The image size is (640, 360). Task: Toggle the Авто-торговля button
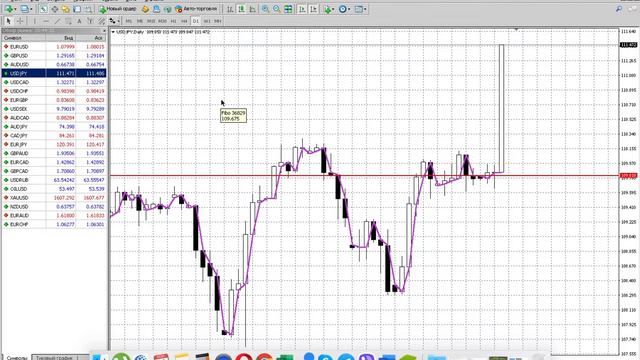click(x=196, y=9)
